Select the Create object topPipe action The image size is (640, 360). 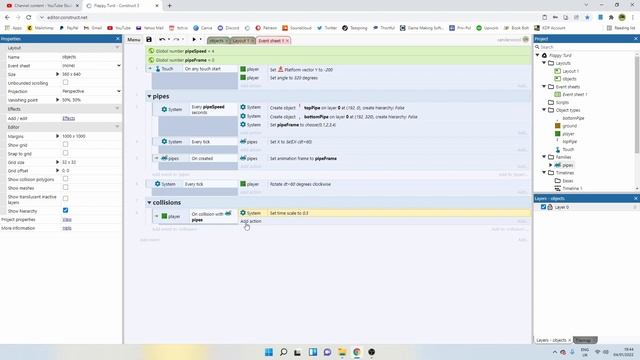point(337,108)
